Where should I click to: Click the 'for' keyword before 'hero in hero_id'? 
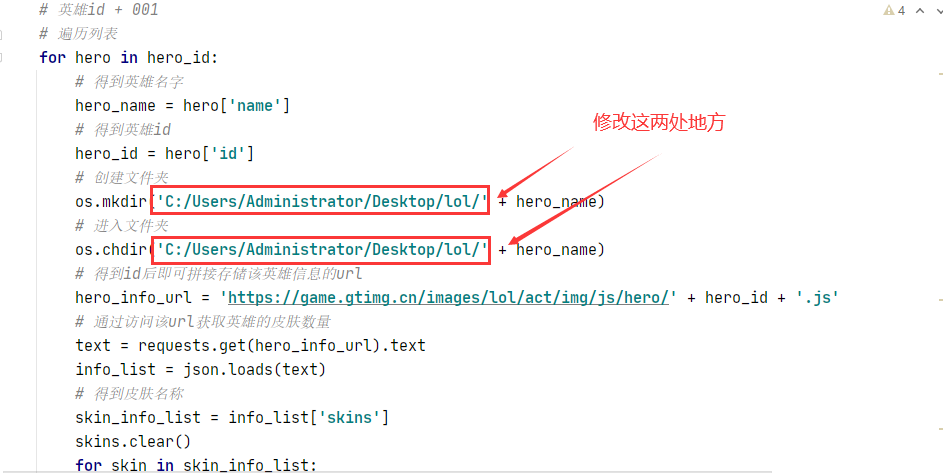(x=52, y=58)
